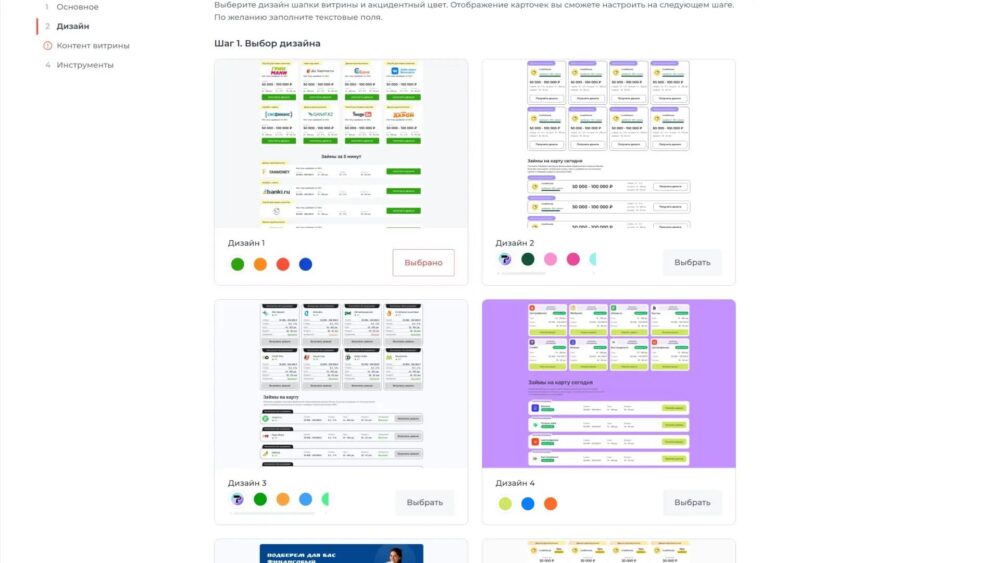Pick the orange color for Дизайн 1
This screenshot has width=1000, height=563.
click(x=260, y=264)
